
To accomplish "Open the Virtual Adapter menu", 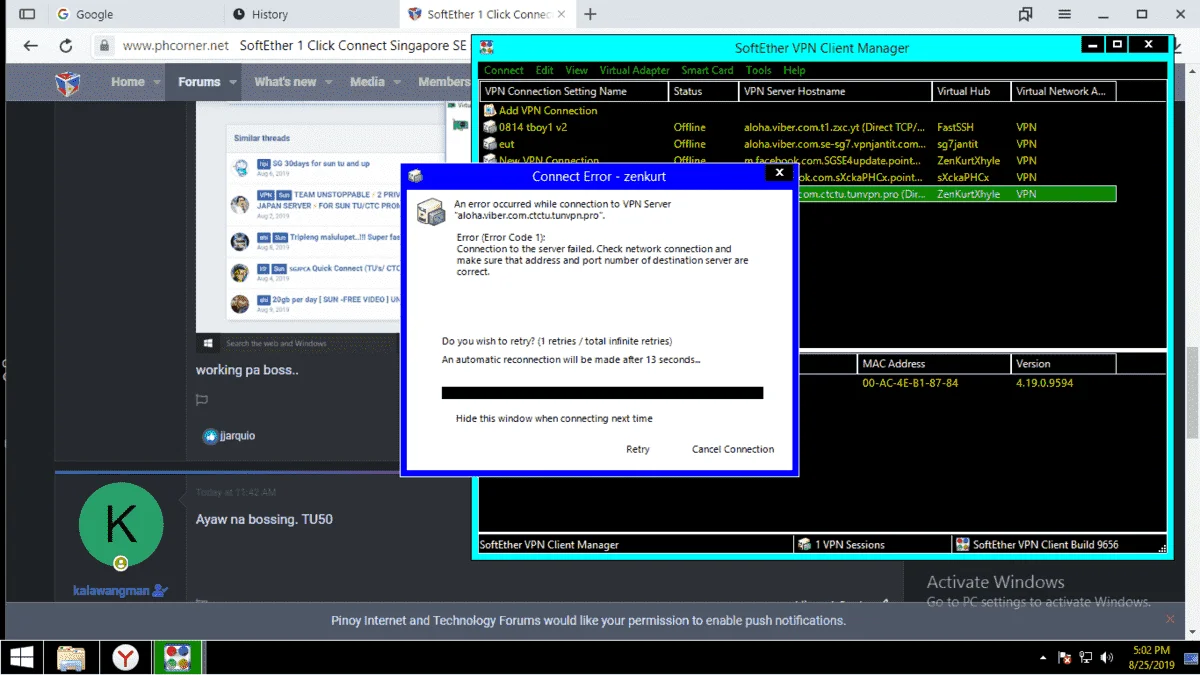I will point(634,70).
